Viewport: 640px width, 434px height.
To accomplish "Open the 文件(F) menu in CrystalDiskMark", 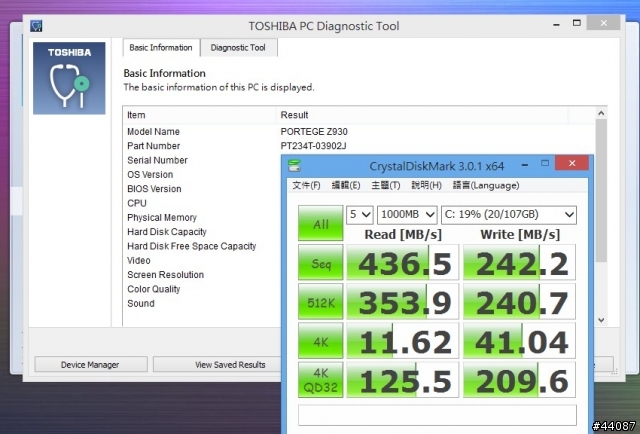I will tap(306, 185).
